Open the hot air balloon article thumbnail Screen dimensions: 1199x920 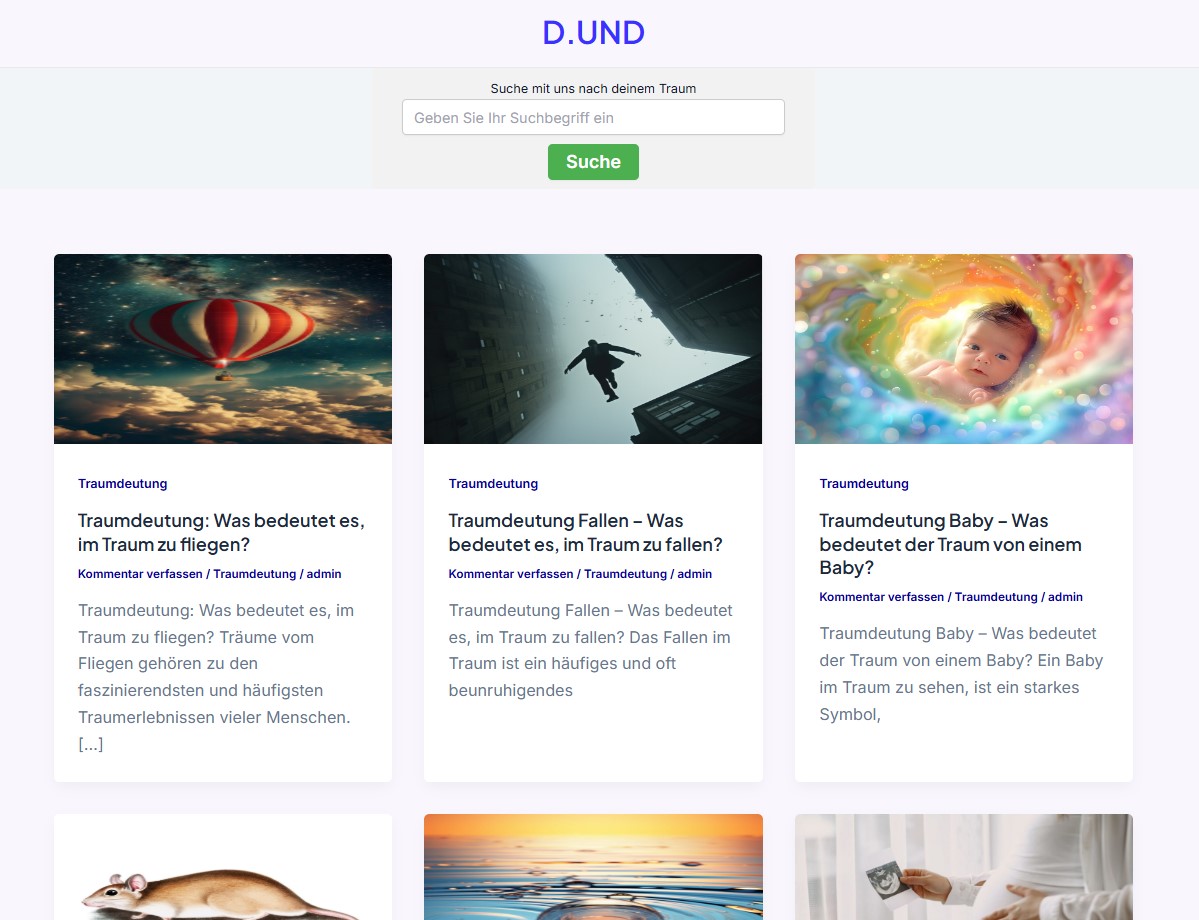(x=223, y=349)
